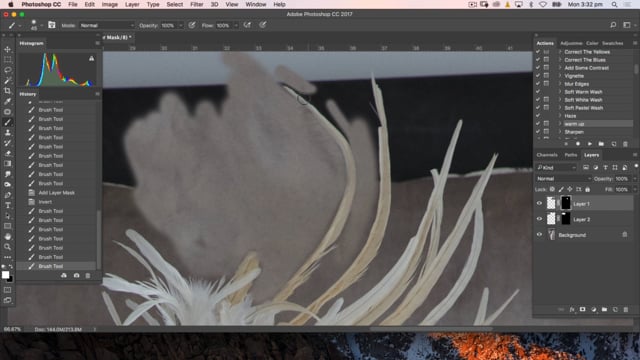Viewport: 640px width, 360px height.
Task: Uncheck the Haze action checkbox
Action: 538,116
